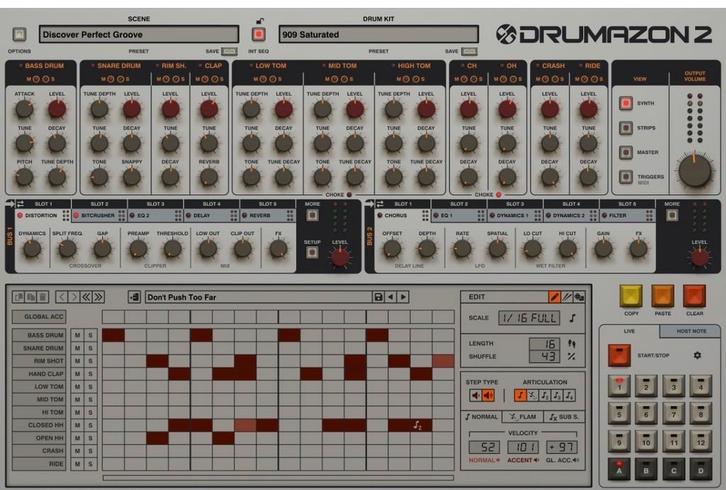Click the red Clear button

(694, 296)
